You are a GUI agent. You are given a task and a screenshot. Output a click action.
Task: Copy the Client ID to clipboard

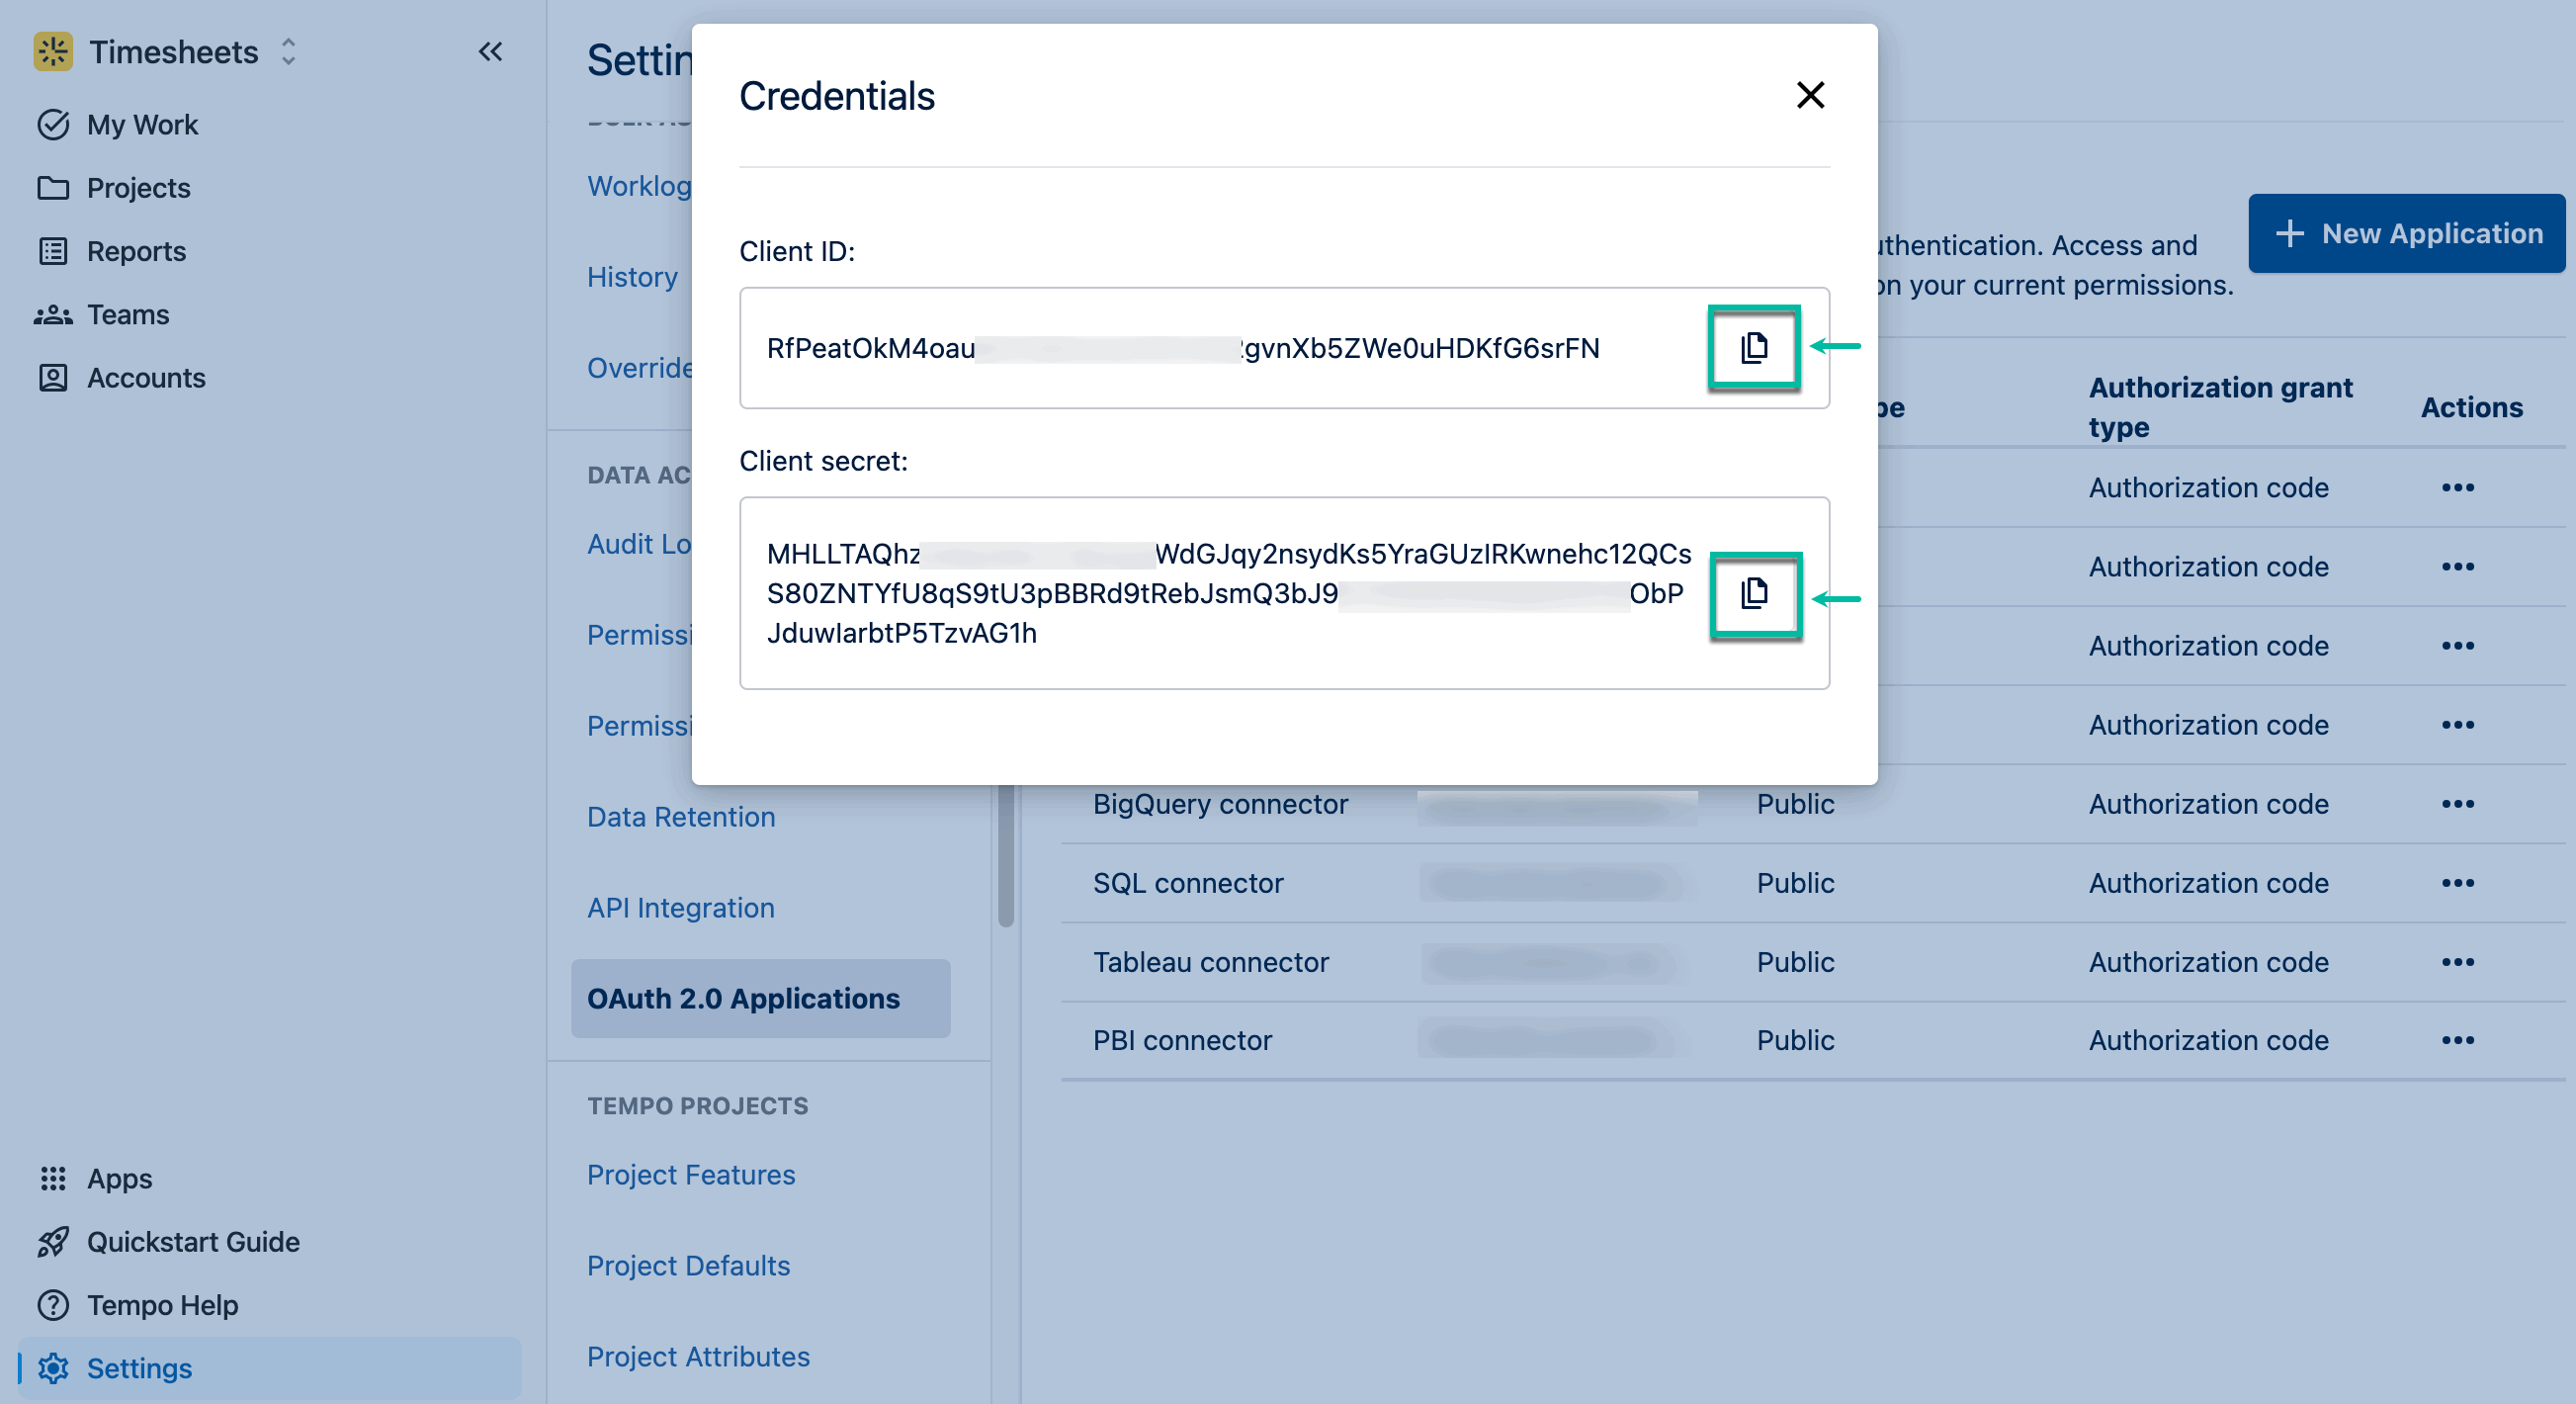coord(1754,347)
